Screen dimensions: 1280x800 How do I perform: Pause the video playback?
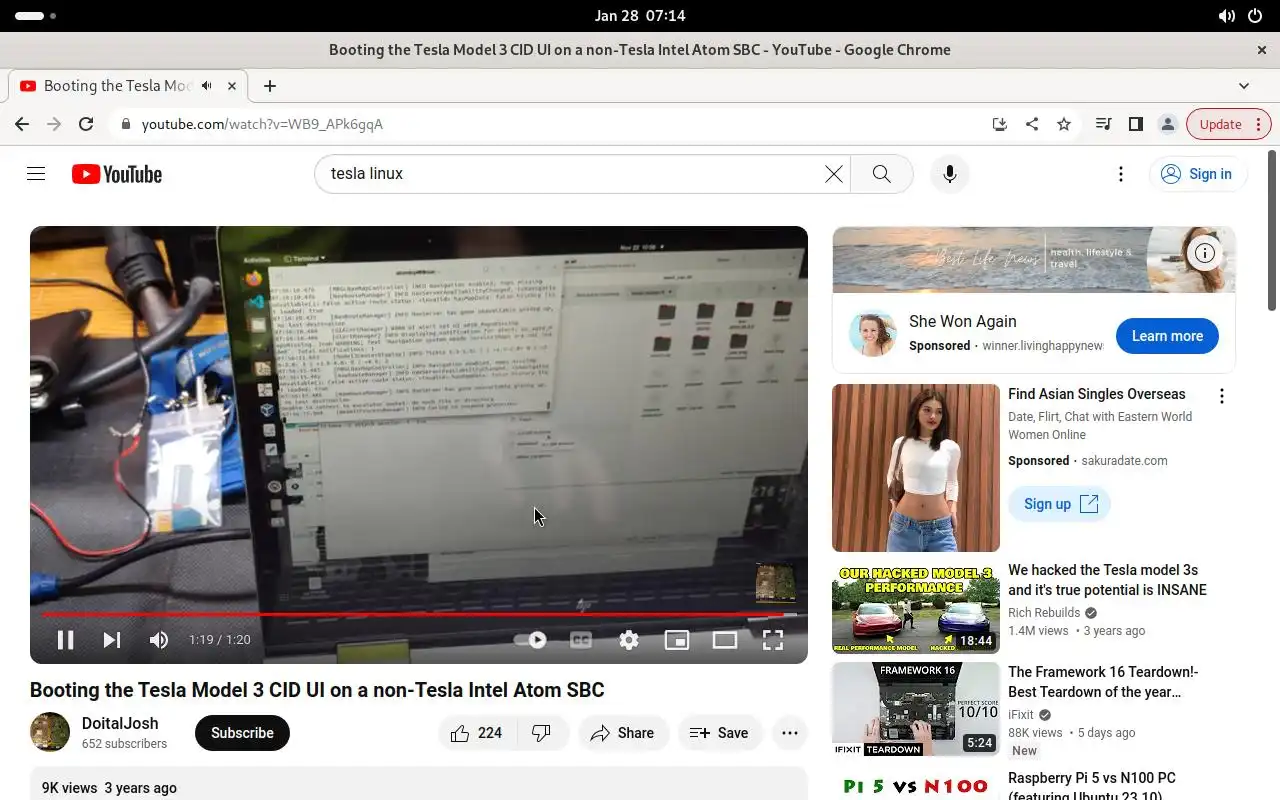(x=65, y=640)
